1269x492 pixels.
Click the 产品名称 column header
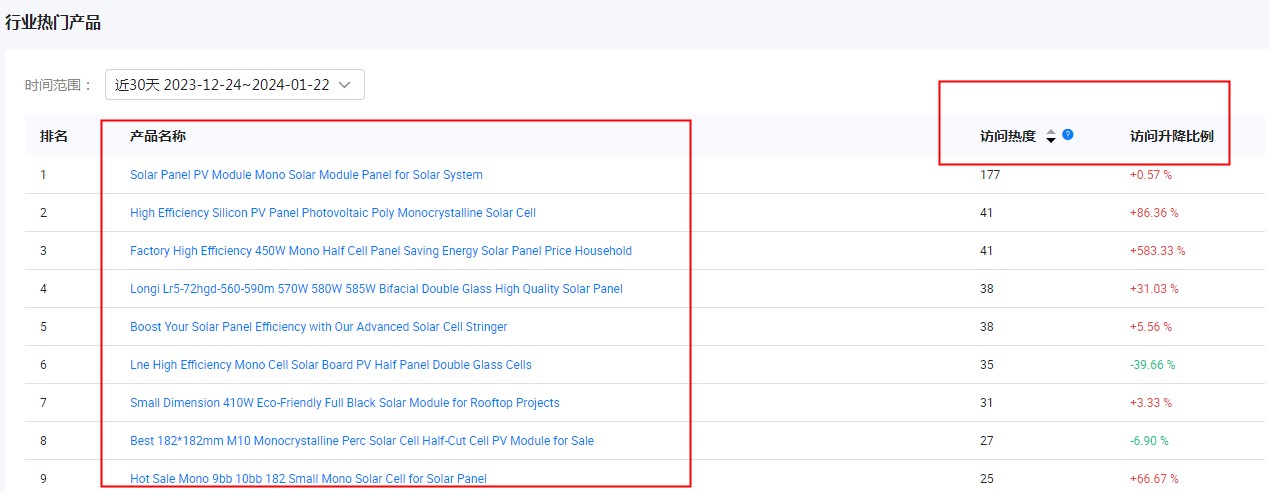(158, 136)
